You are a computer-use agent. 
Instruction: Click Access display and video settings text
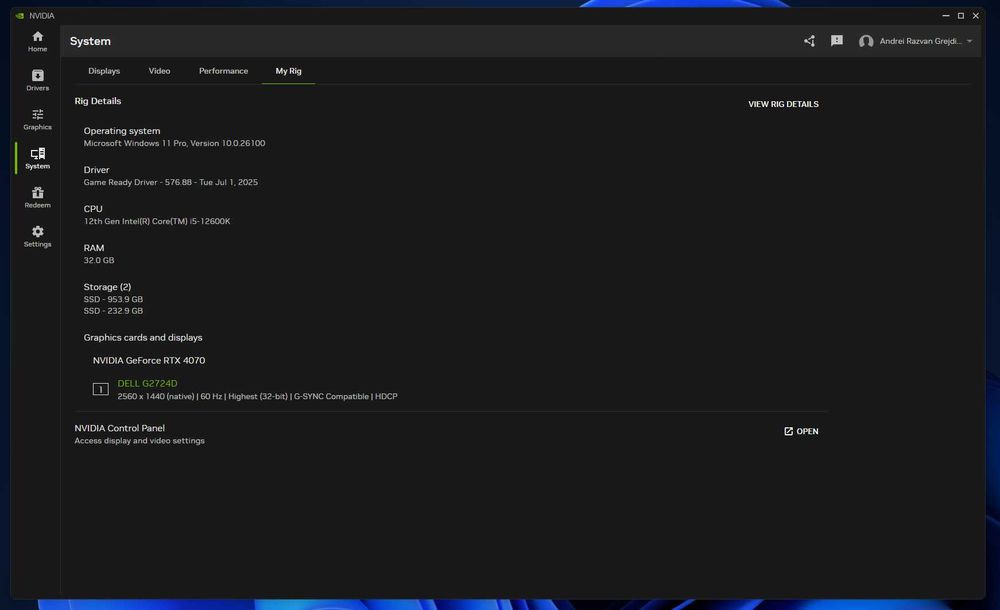[x=139, y=441]
